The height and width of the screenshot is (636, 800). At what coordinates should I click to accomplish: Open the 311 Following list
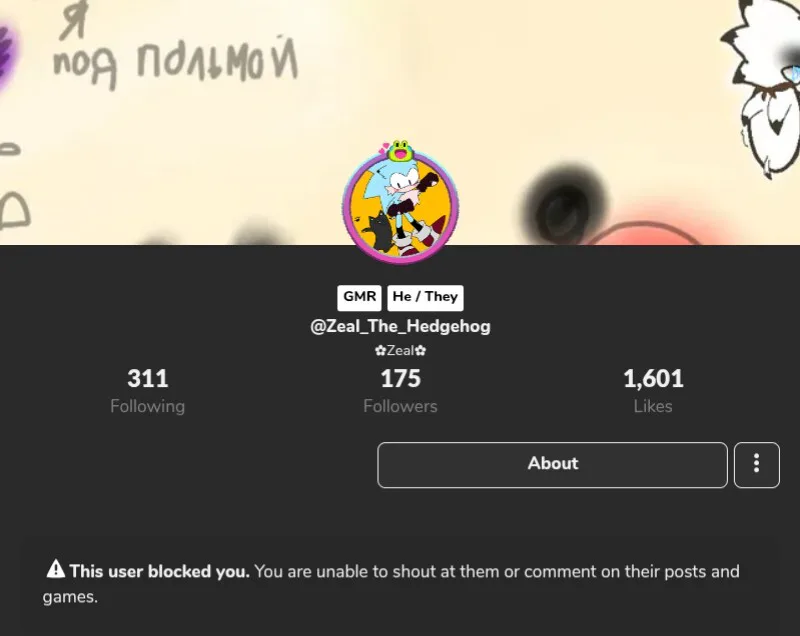[x=147, y=391]
